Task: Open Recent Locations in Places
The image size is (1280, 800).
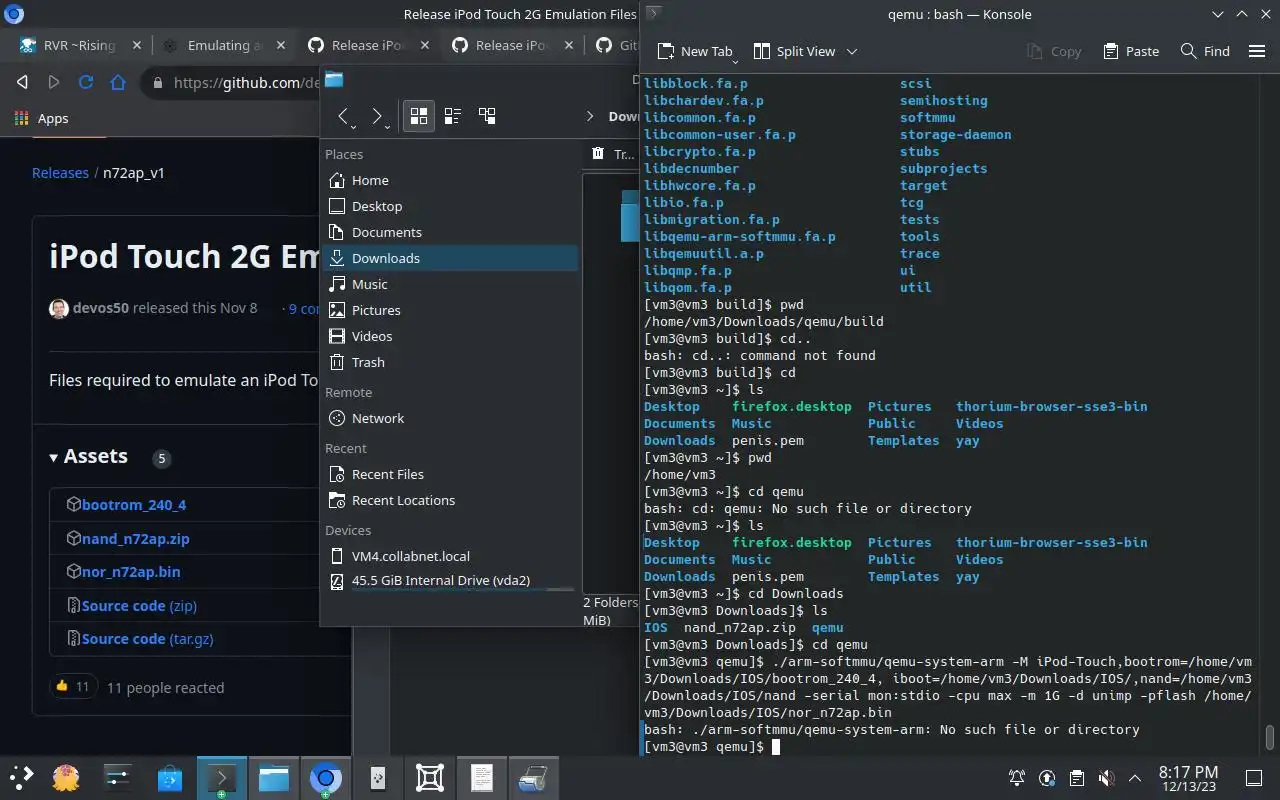Action: click(x=450, y=500)
